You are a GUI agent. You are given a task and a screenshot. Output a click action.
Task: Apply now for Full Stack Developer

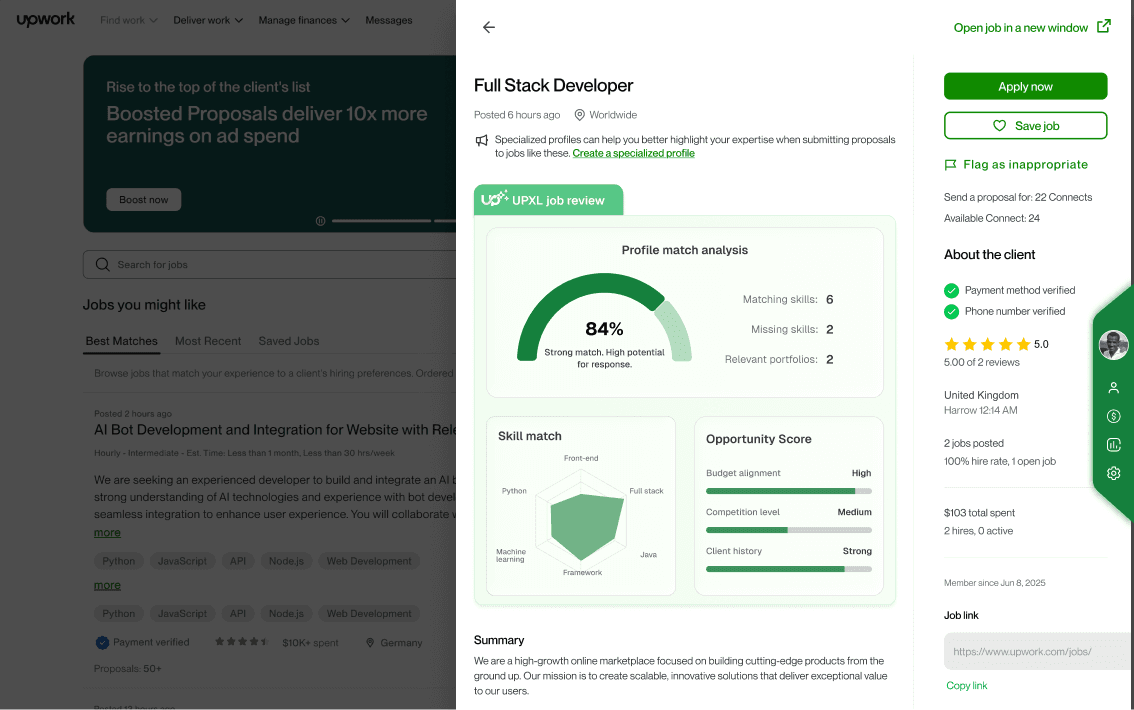[x=1025, y=86]
